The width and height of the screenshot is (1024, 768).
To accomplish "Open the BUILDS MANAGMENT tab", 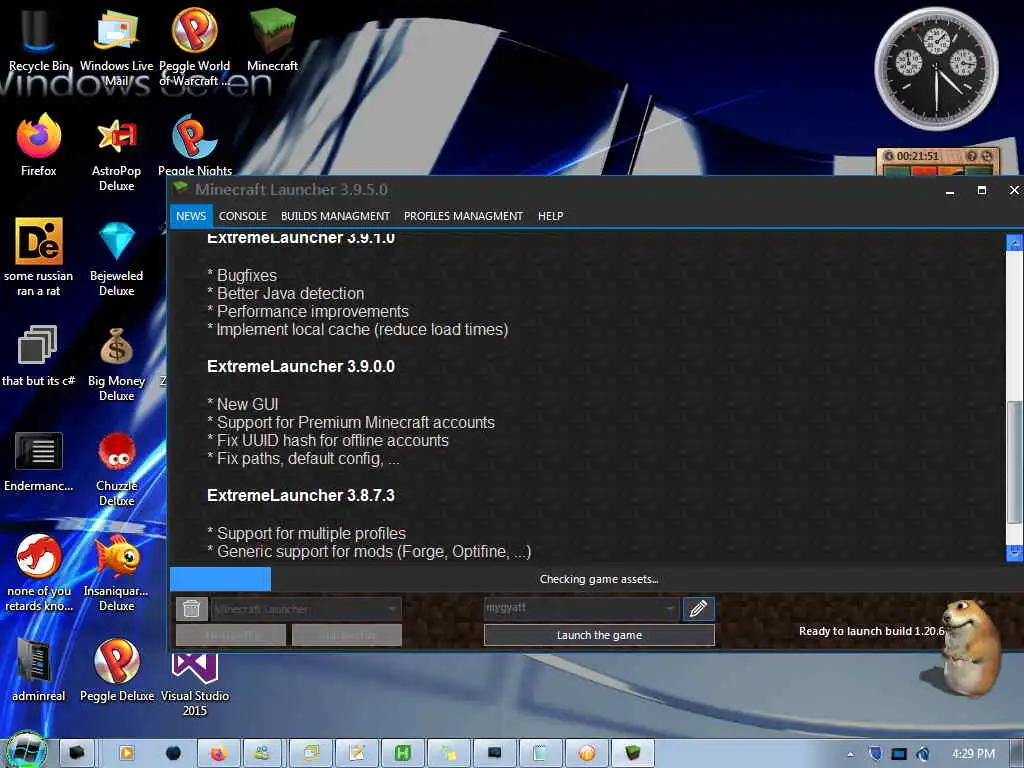I will tap(335, 216).
